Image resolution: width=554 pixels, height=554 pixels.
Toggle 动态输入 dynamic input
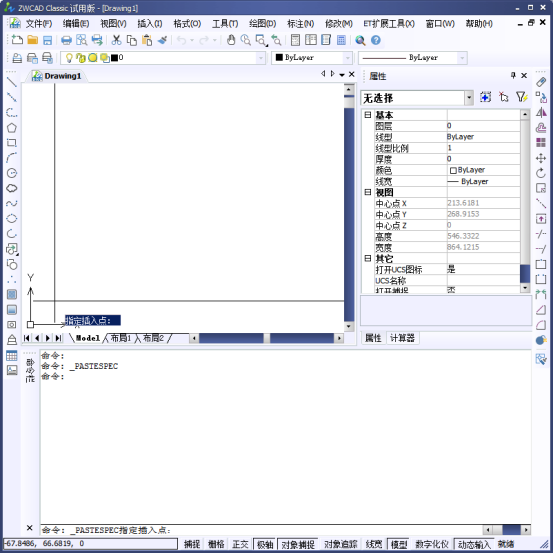pos(474,544)
